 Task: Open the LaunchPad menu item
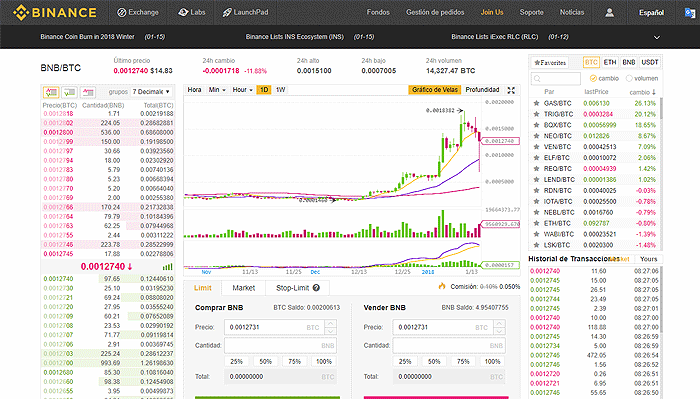[x=246, y=12]
